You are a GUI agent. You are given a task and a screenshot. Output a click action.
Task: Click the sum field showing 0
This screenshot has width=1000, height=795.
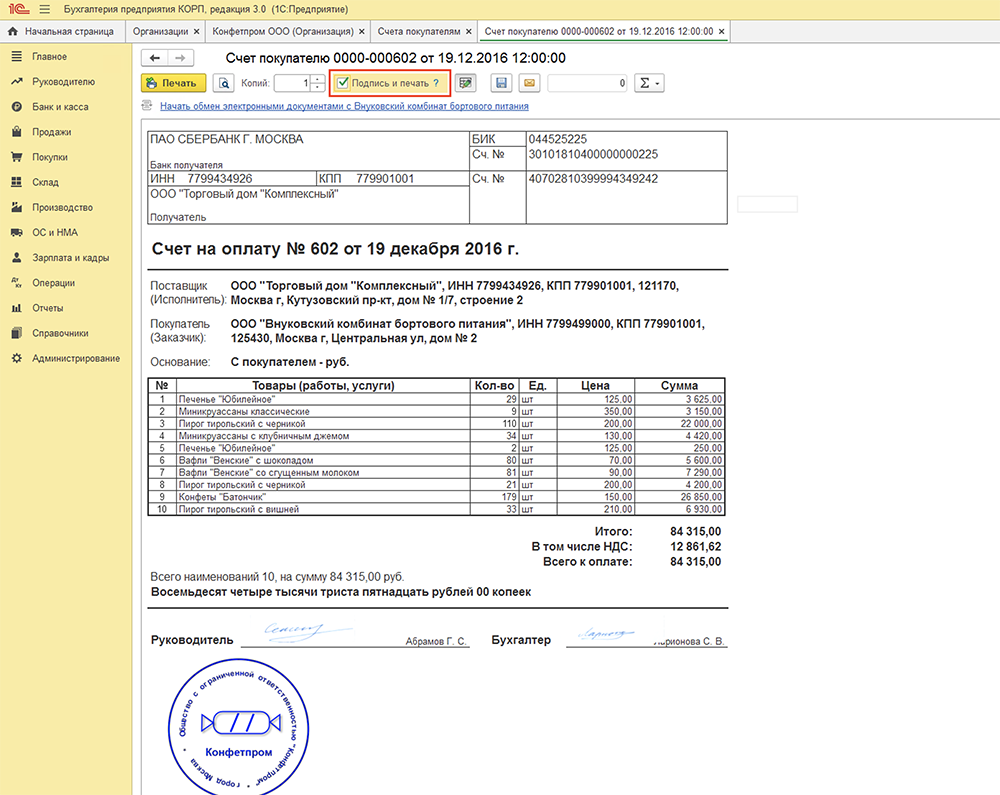pyautogui.click(x=588, y=83)
